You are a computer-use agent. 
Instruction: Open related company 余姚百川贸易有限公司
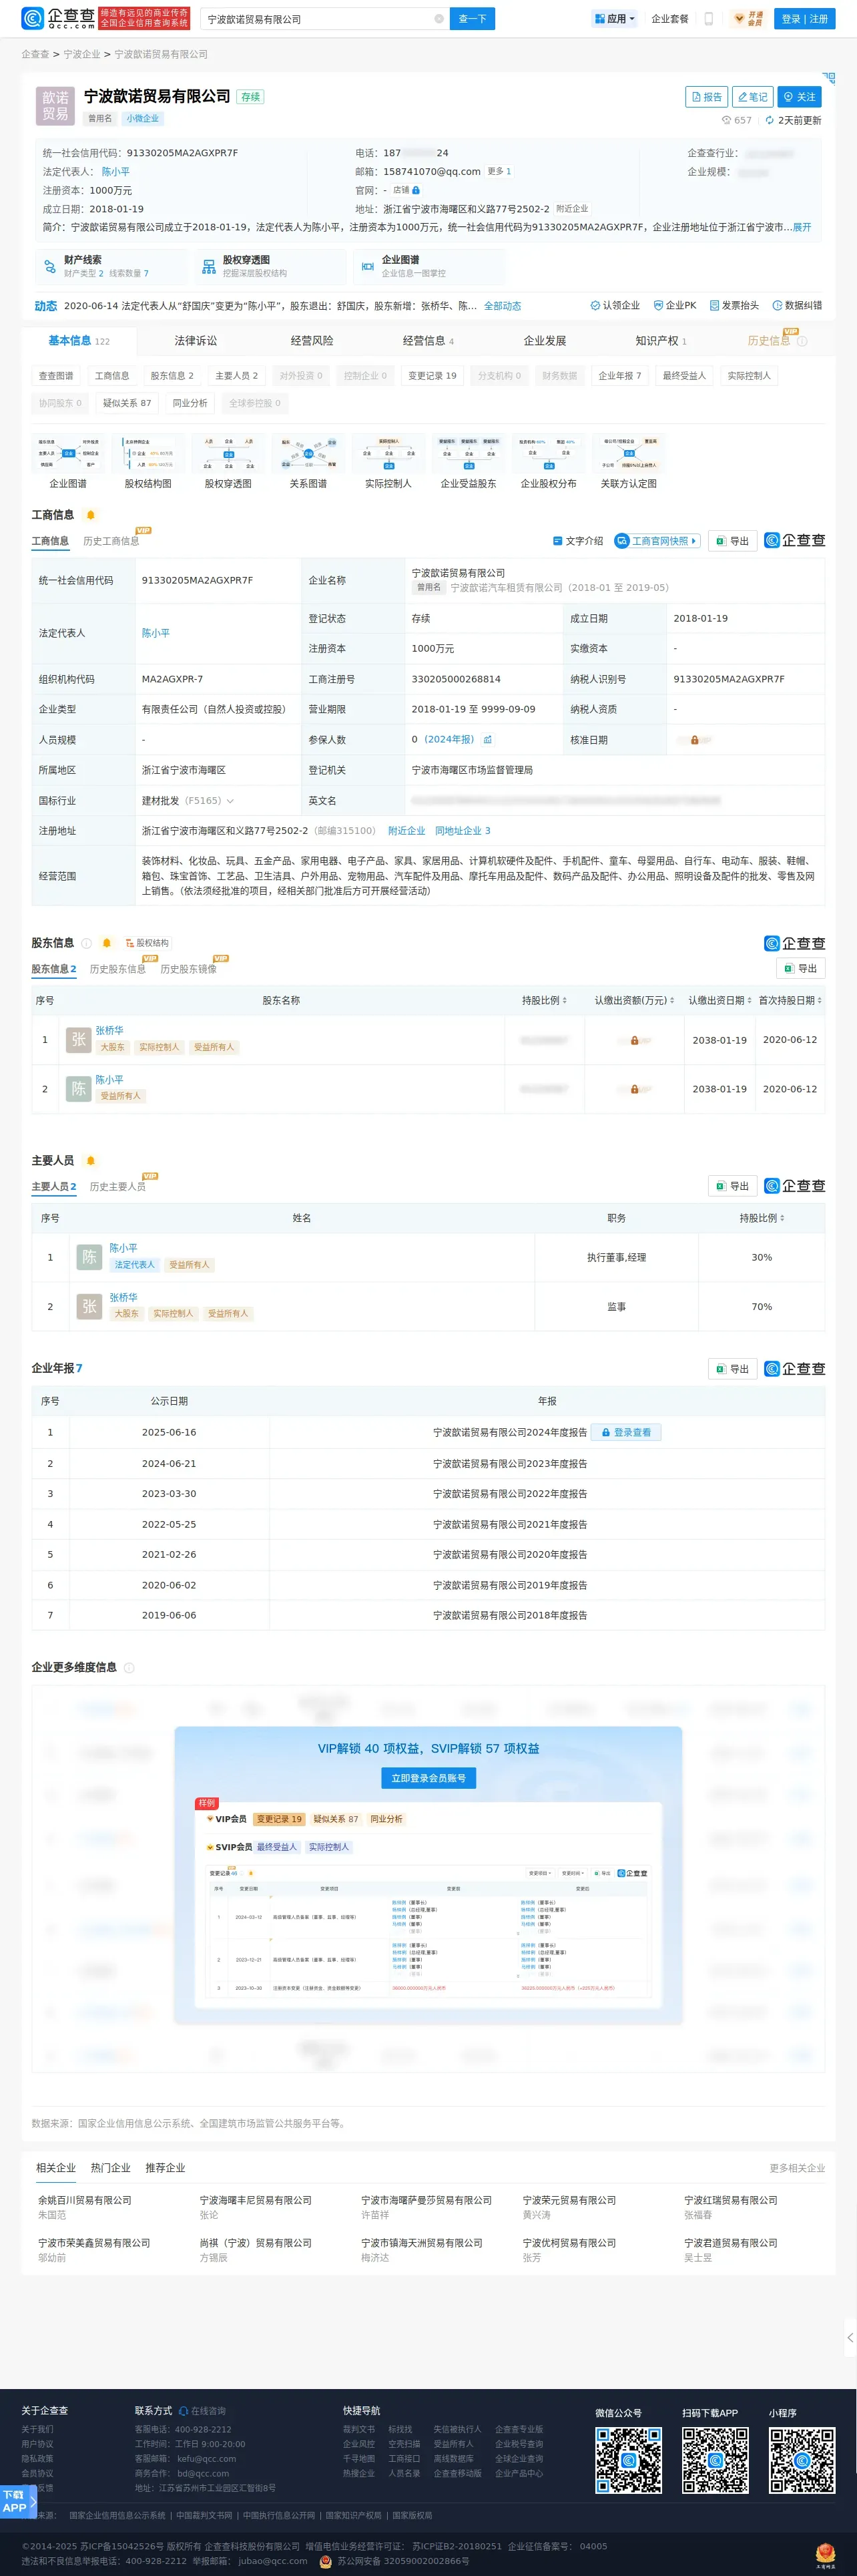tap(85, 2200)
